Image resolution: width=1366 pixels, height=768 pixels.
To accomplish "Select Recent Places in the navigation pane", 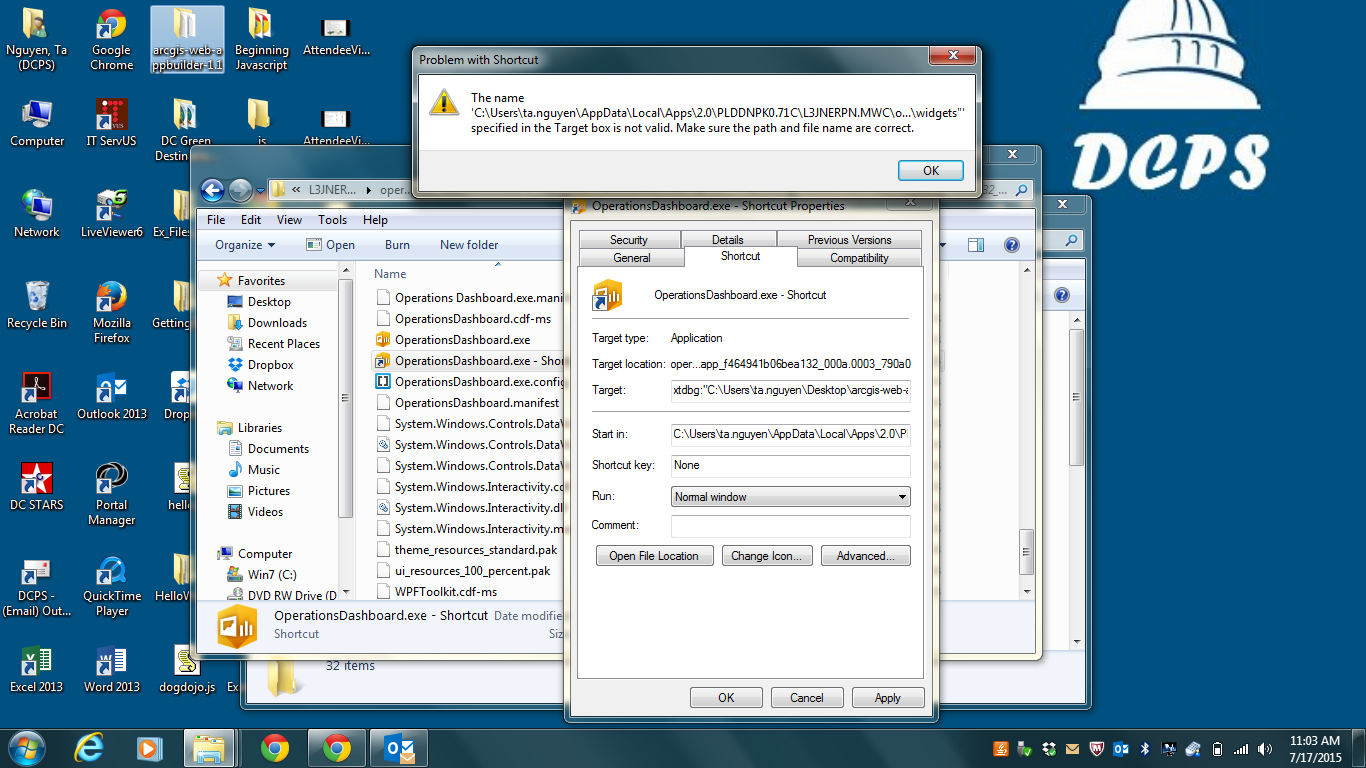I will click(284, 344).
